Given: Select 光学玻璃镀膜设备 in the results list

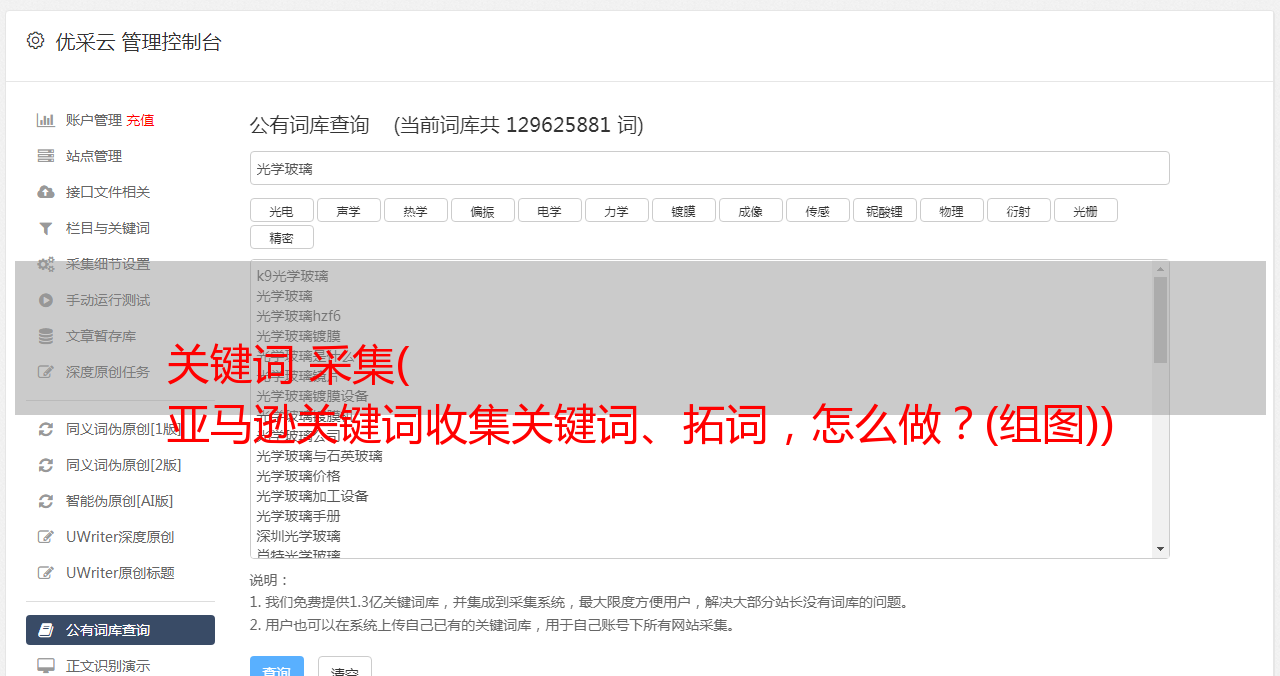Looking at the screenshot, I should (x=312, y=396).
